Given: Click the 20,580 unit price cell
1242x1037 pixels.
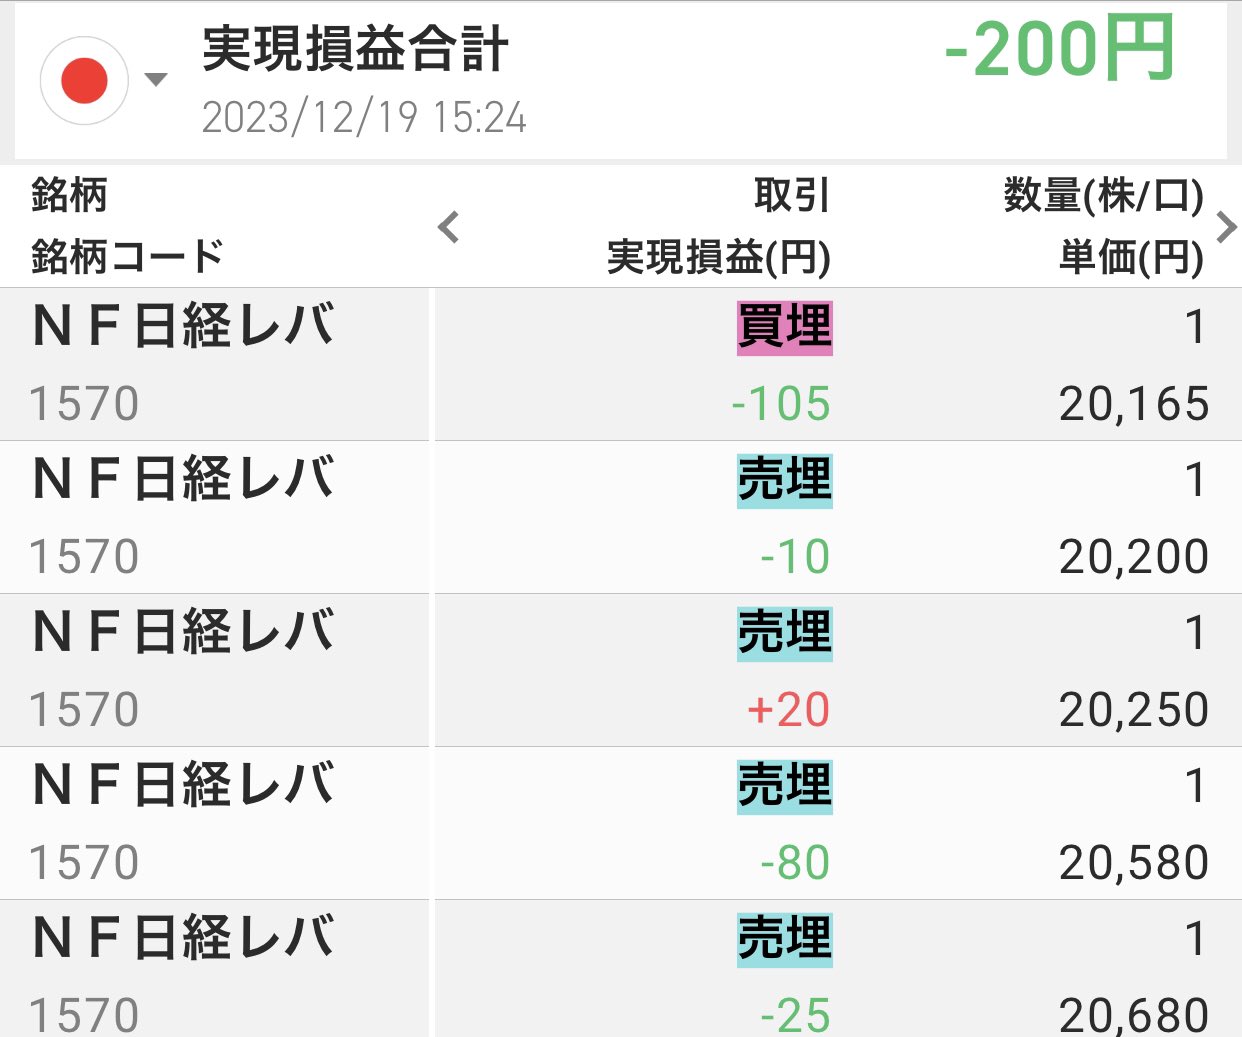Looking at the screenshot, I should [x=1134, y=863].
